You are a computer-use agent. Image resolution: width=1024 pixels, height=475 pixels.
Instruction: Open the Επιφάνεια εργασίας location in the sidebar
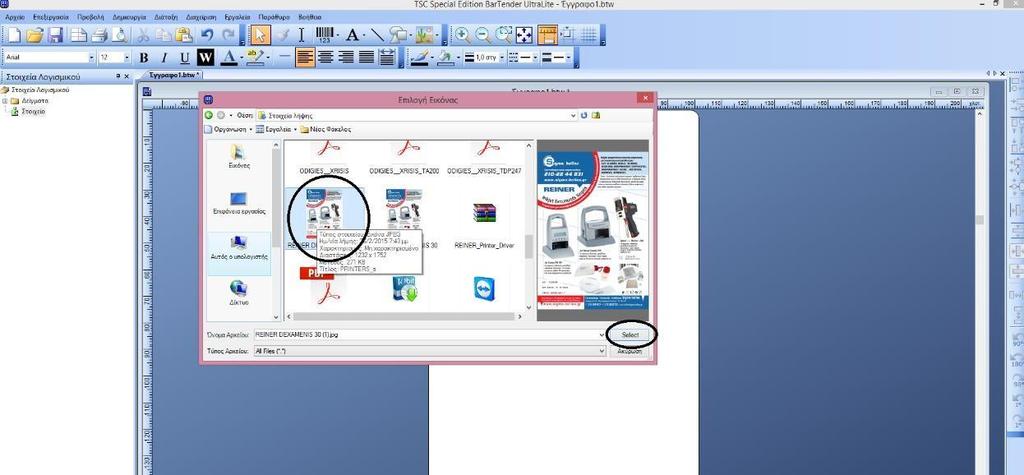239,203
